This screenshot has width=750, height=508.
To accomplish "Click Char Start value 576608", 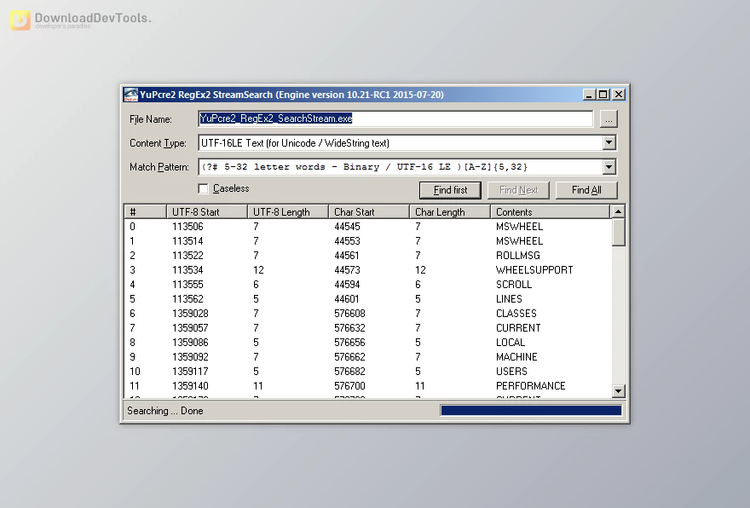I will pyautogui.click(x=350, y=313).
